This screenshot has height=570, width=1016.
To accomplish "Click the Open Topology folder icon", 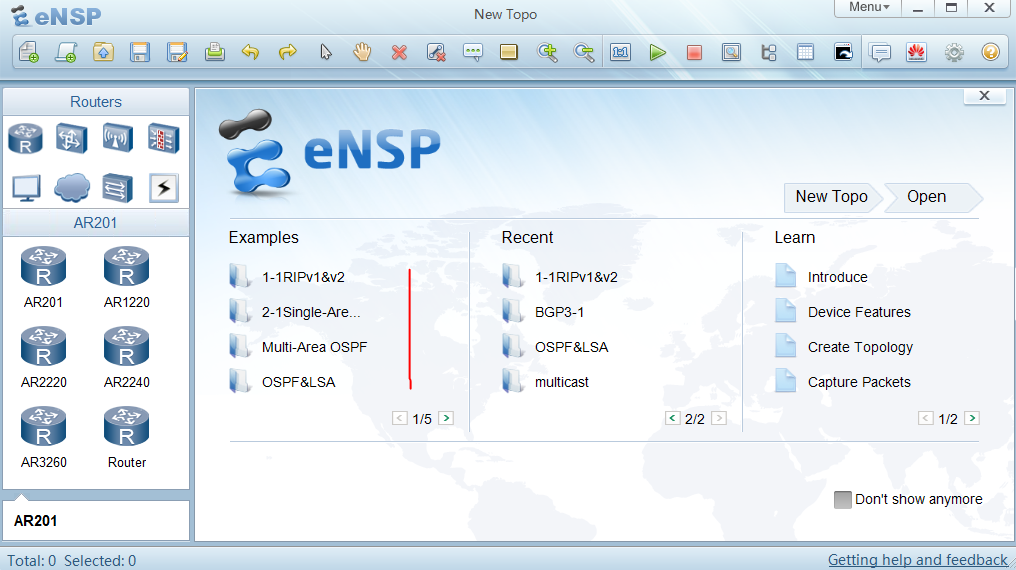I will pyautogui.click(x=103, y=52).
